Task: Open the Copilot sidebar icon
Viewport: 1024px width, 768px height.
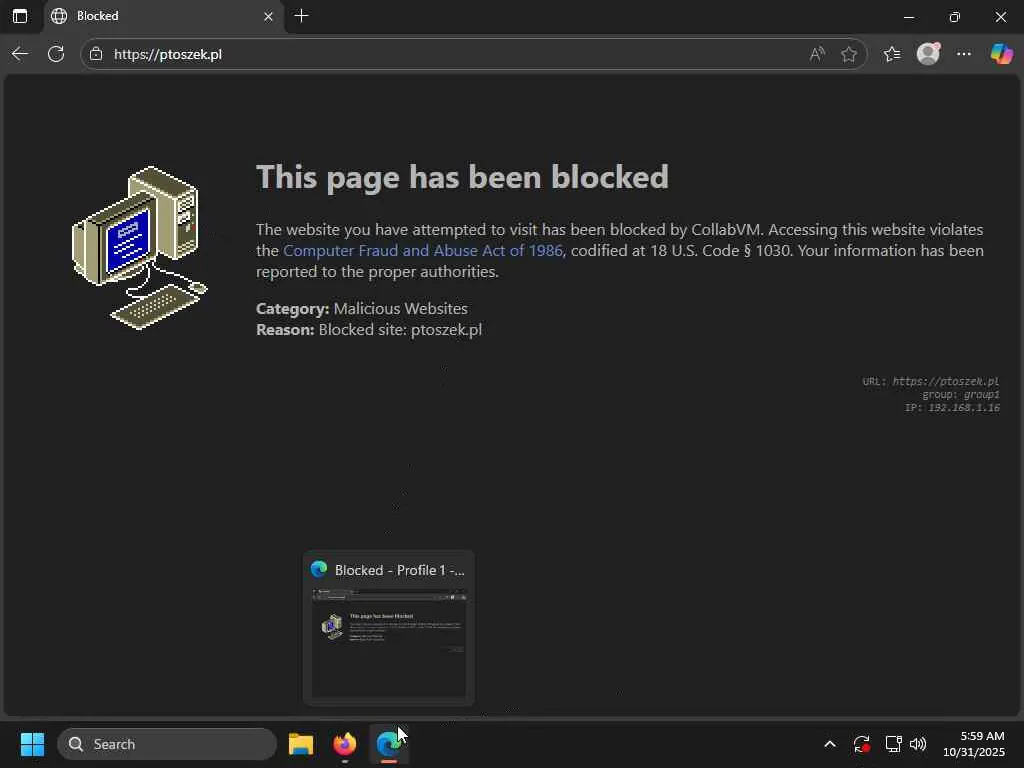Action: 1001,54
